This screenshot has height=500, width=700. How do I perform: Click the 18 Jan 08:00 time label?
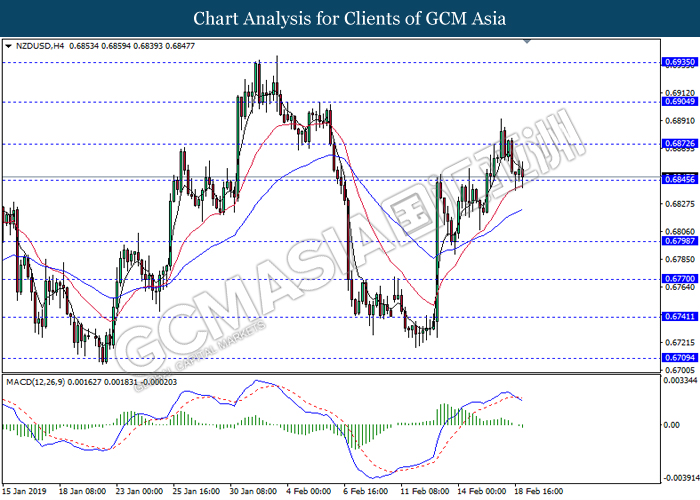[x=82, y=491]
